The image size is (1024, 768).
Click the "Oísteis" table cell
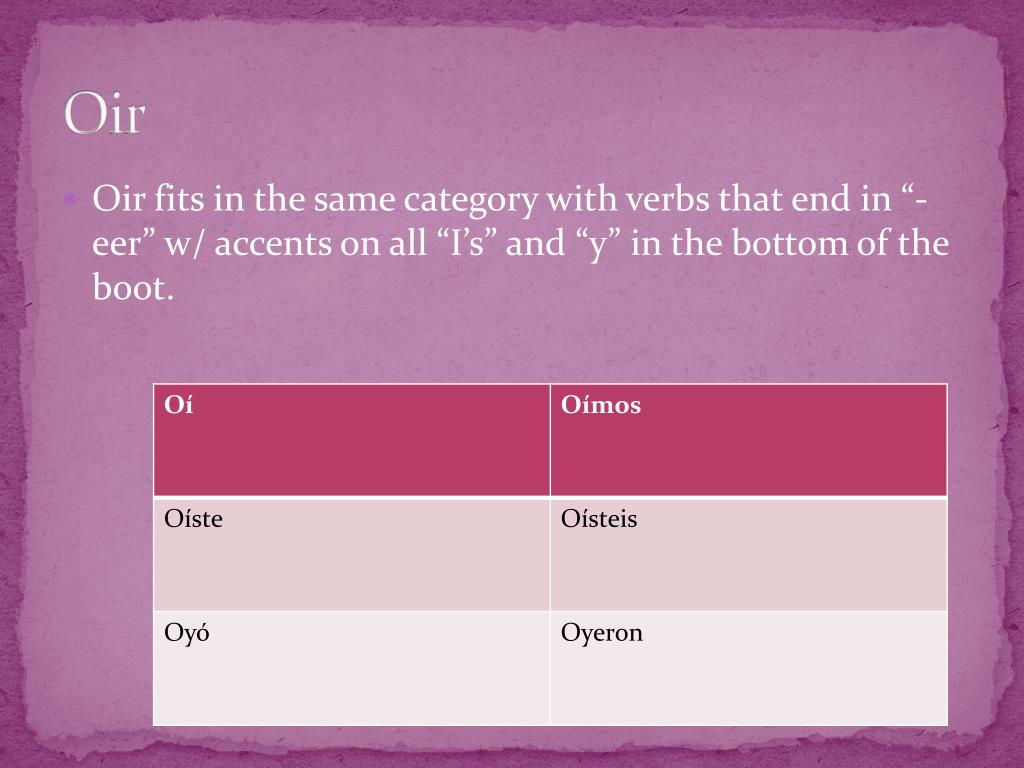click(748, 554)
